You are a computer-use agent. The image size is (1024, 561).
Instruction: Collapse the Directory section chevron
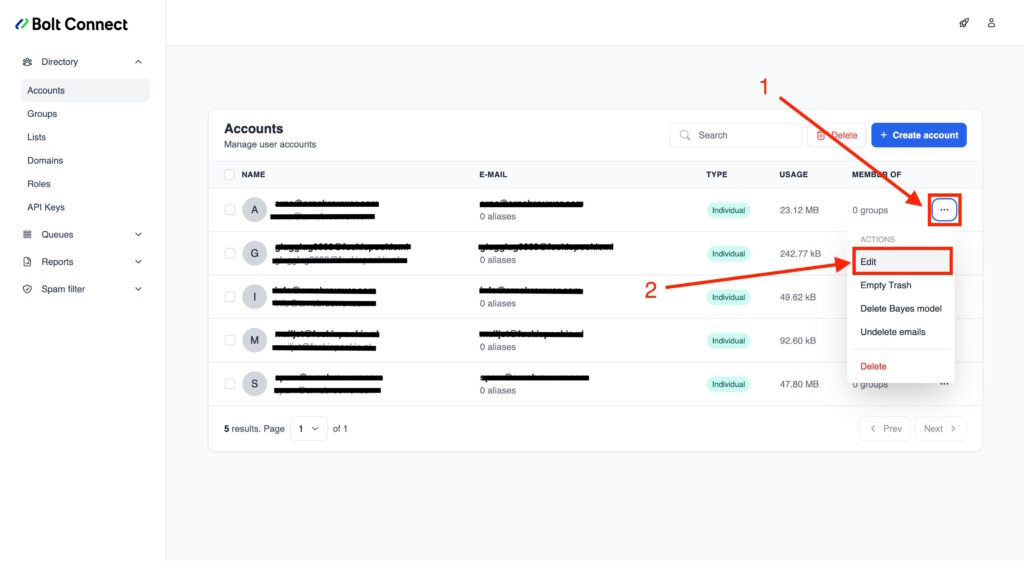(x=138, y=62)
